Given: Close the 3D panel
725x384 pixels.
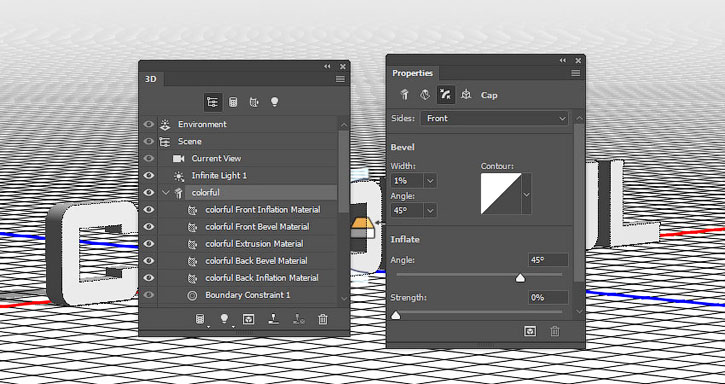Looking at the screenshot, I should click(x=343, y=67).
